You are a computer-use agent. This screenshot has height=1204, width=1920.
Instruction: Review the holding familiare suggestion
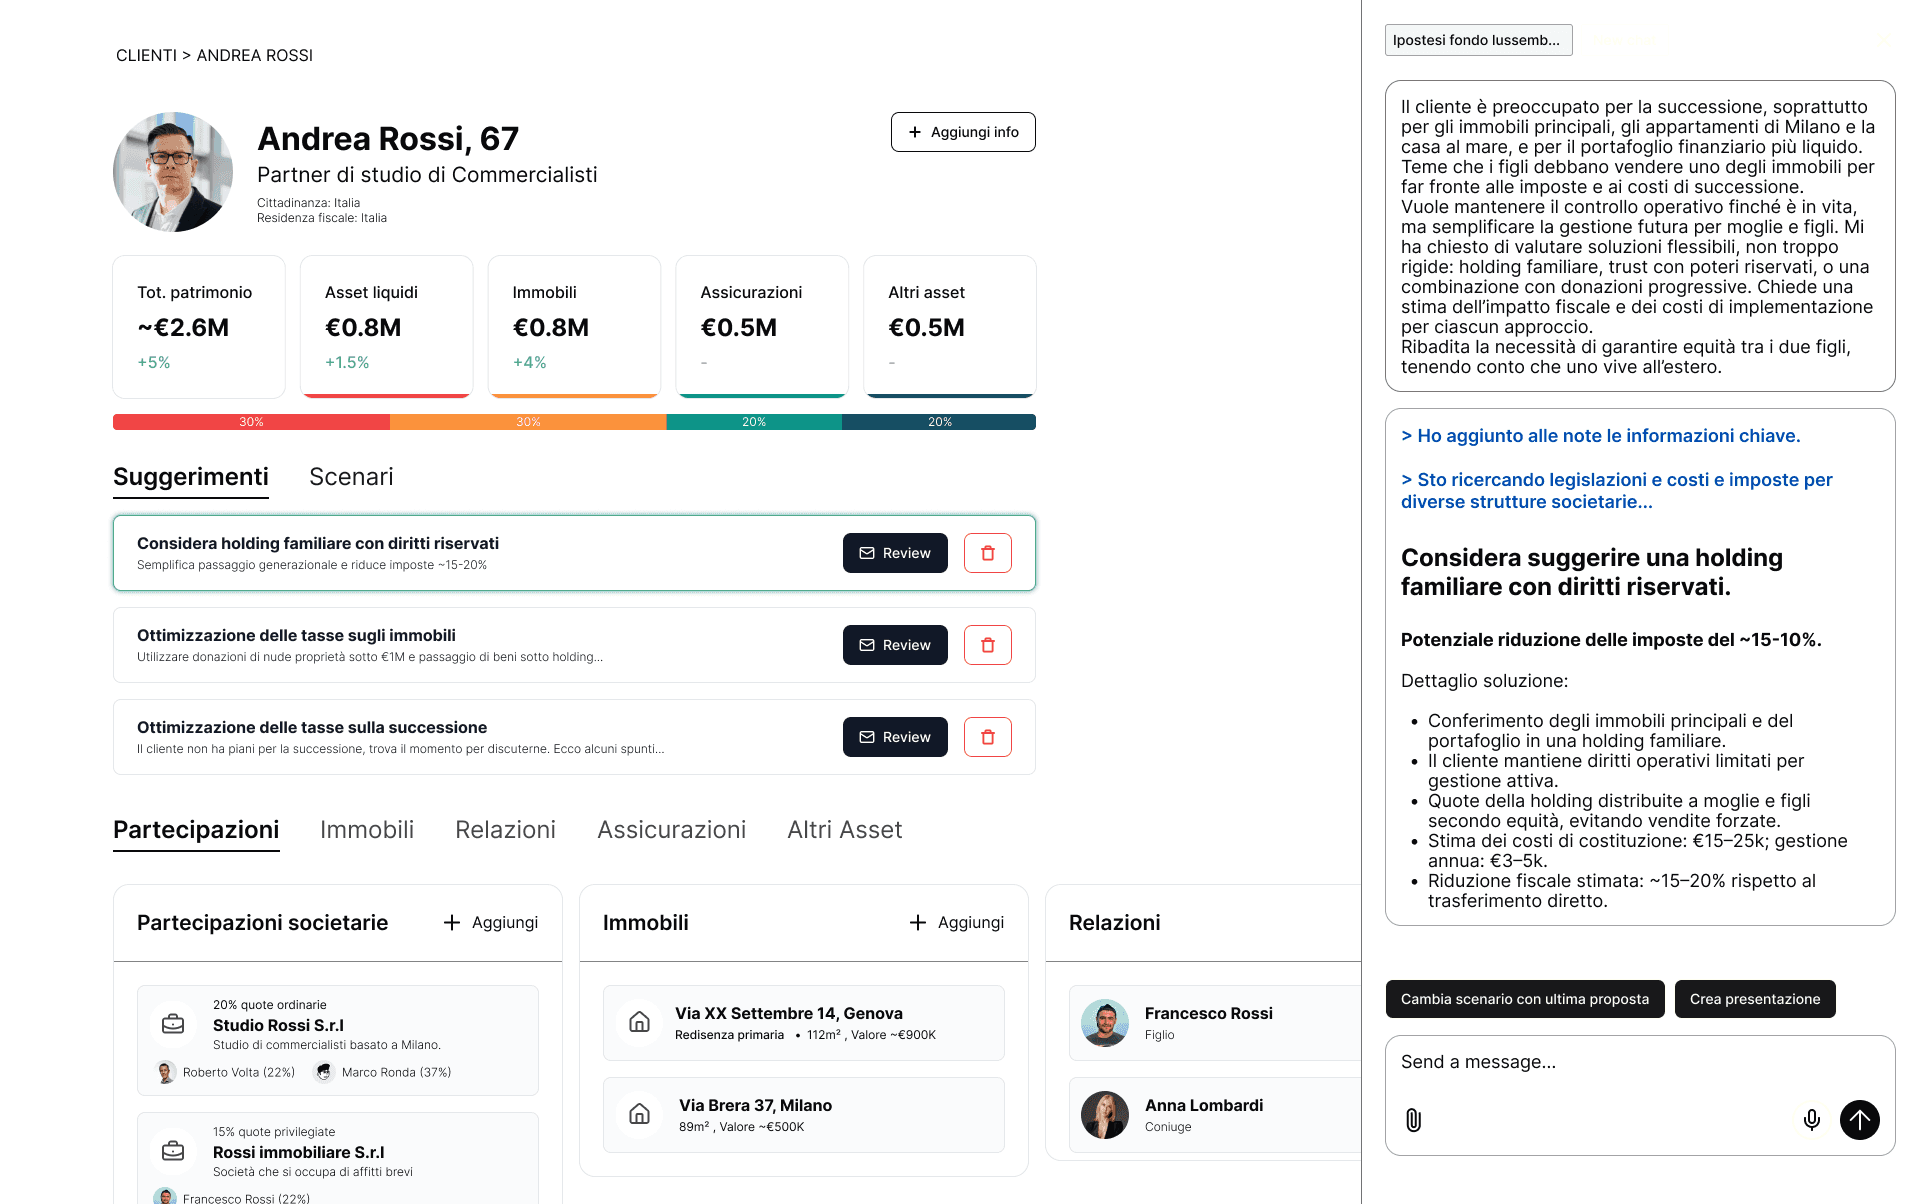[894, 553]
